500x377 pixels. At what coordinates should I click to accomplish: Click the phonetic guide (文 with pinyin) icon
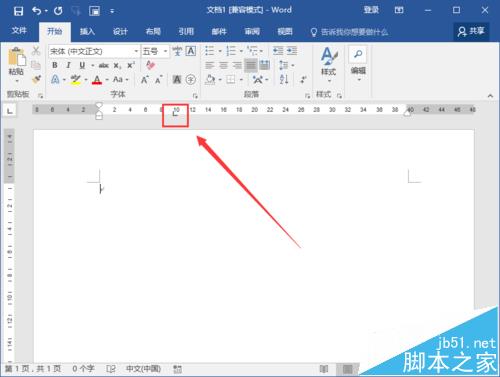pos(177,51)
